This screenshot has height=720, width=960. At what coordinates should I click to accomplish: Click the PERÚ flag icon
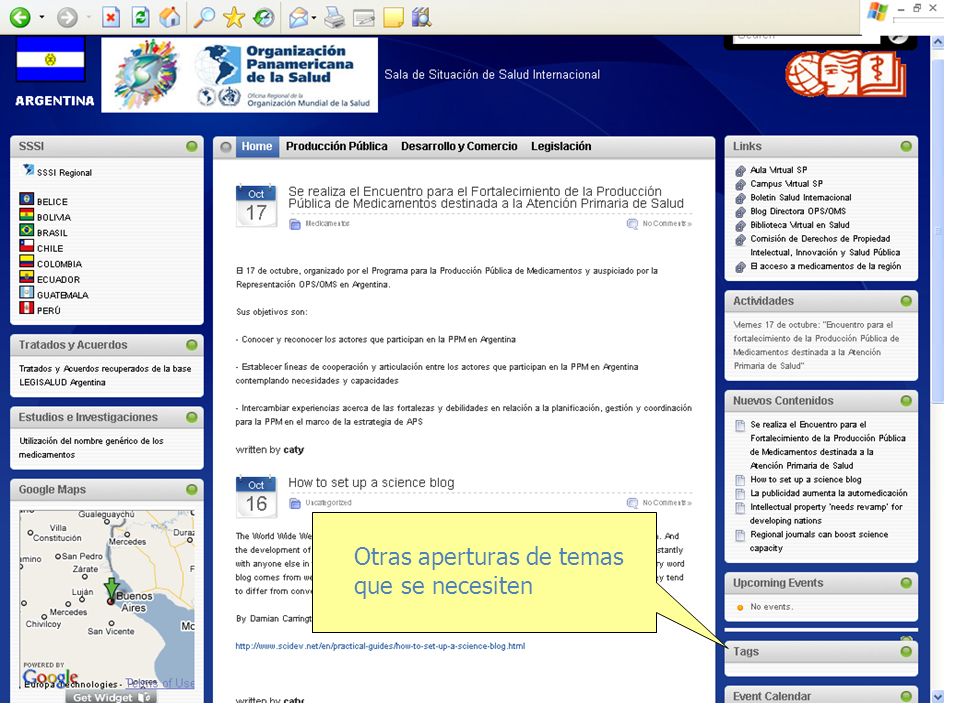tap(26, 307)
